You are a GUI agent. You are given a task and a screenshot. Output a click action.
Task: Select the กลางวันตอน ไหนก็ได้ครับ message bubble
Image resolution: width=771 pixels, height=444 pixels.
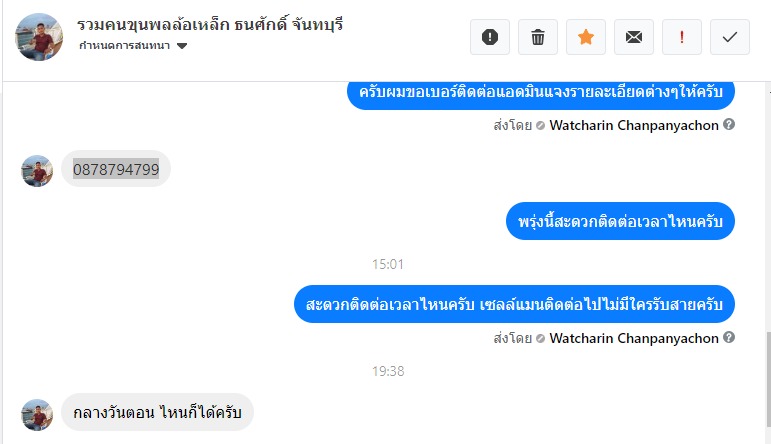pos(157,412)
